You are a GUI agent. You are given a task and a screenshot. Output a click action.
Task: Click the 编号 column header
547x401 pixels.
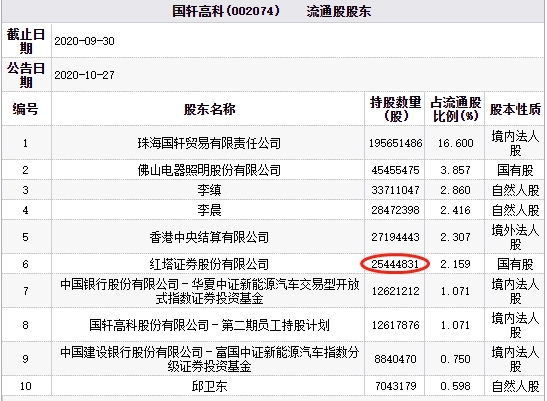(25, 109)
